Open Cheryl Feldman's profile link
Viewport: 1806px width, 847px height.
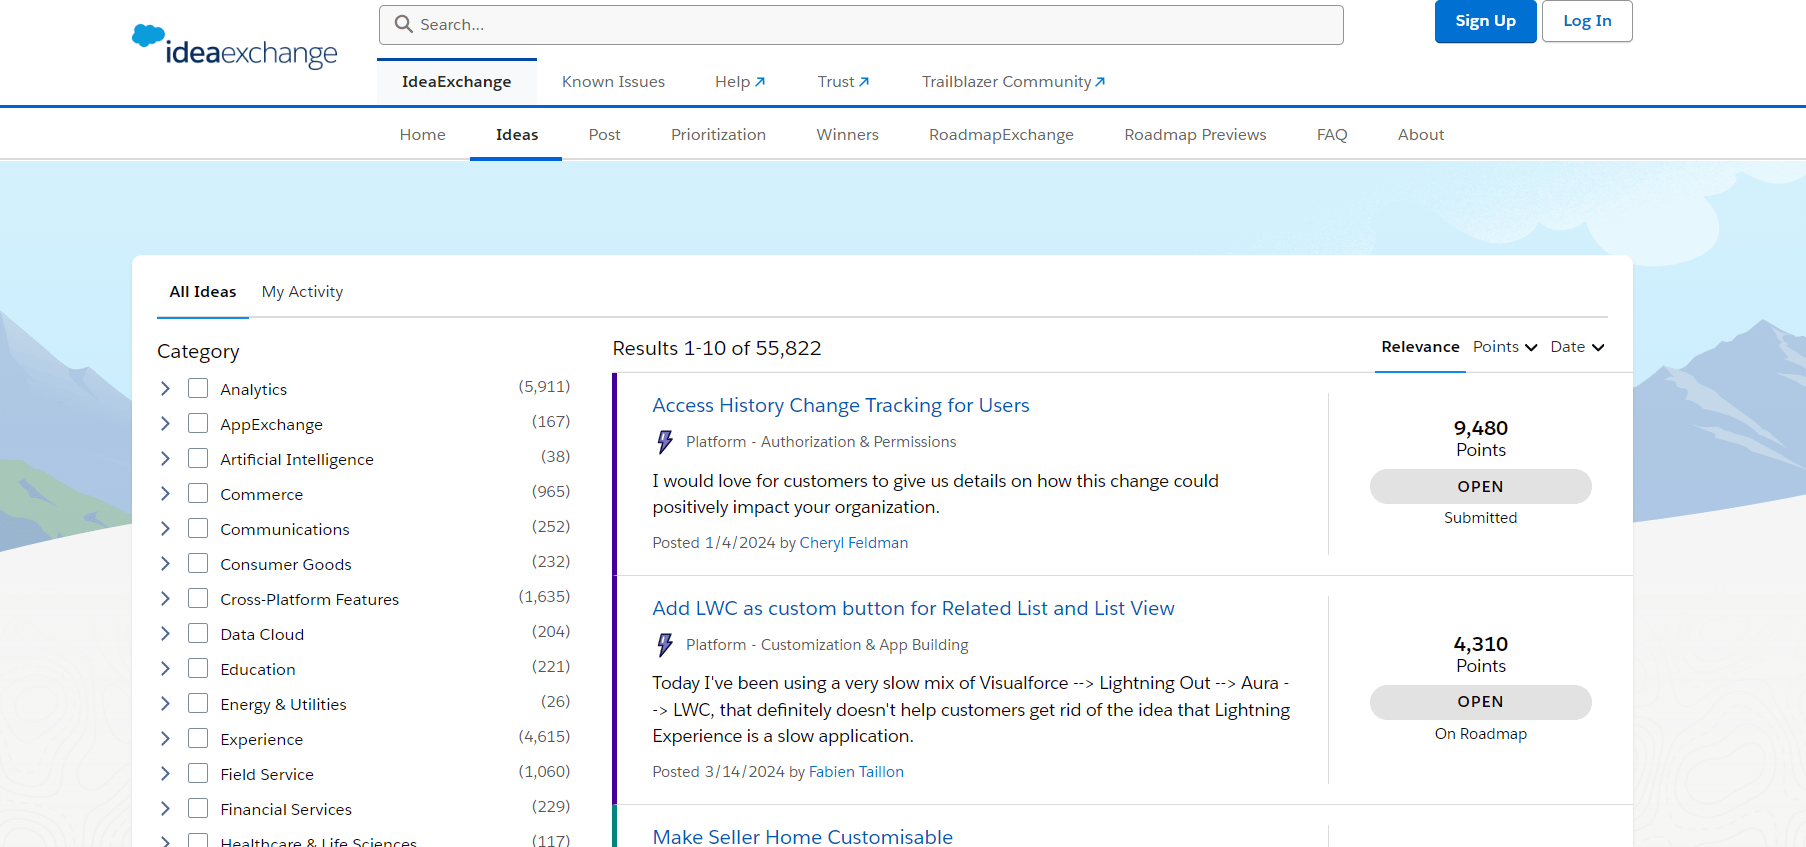[x=854, y=542]
